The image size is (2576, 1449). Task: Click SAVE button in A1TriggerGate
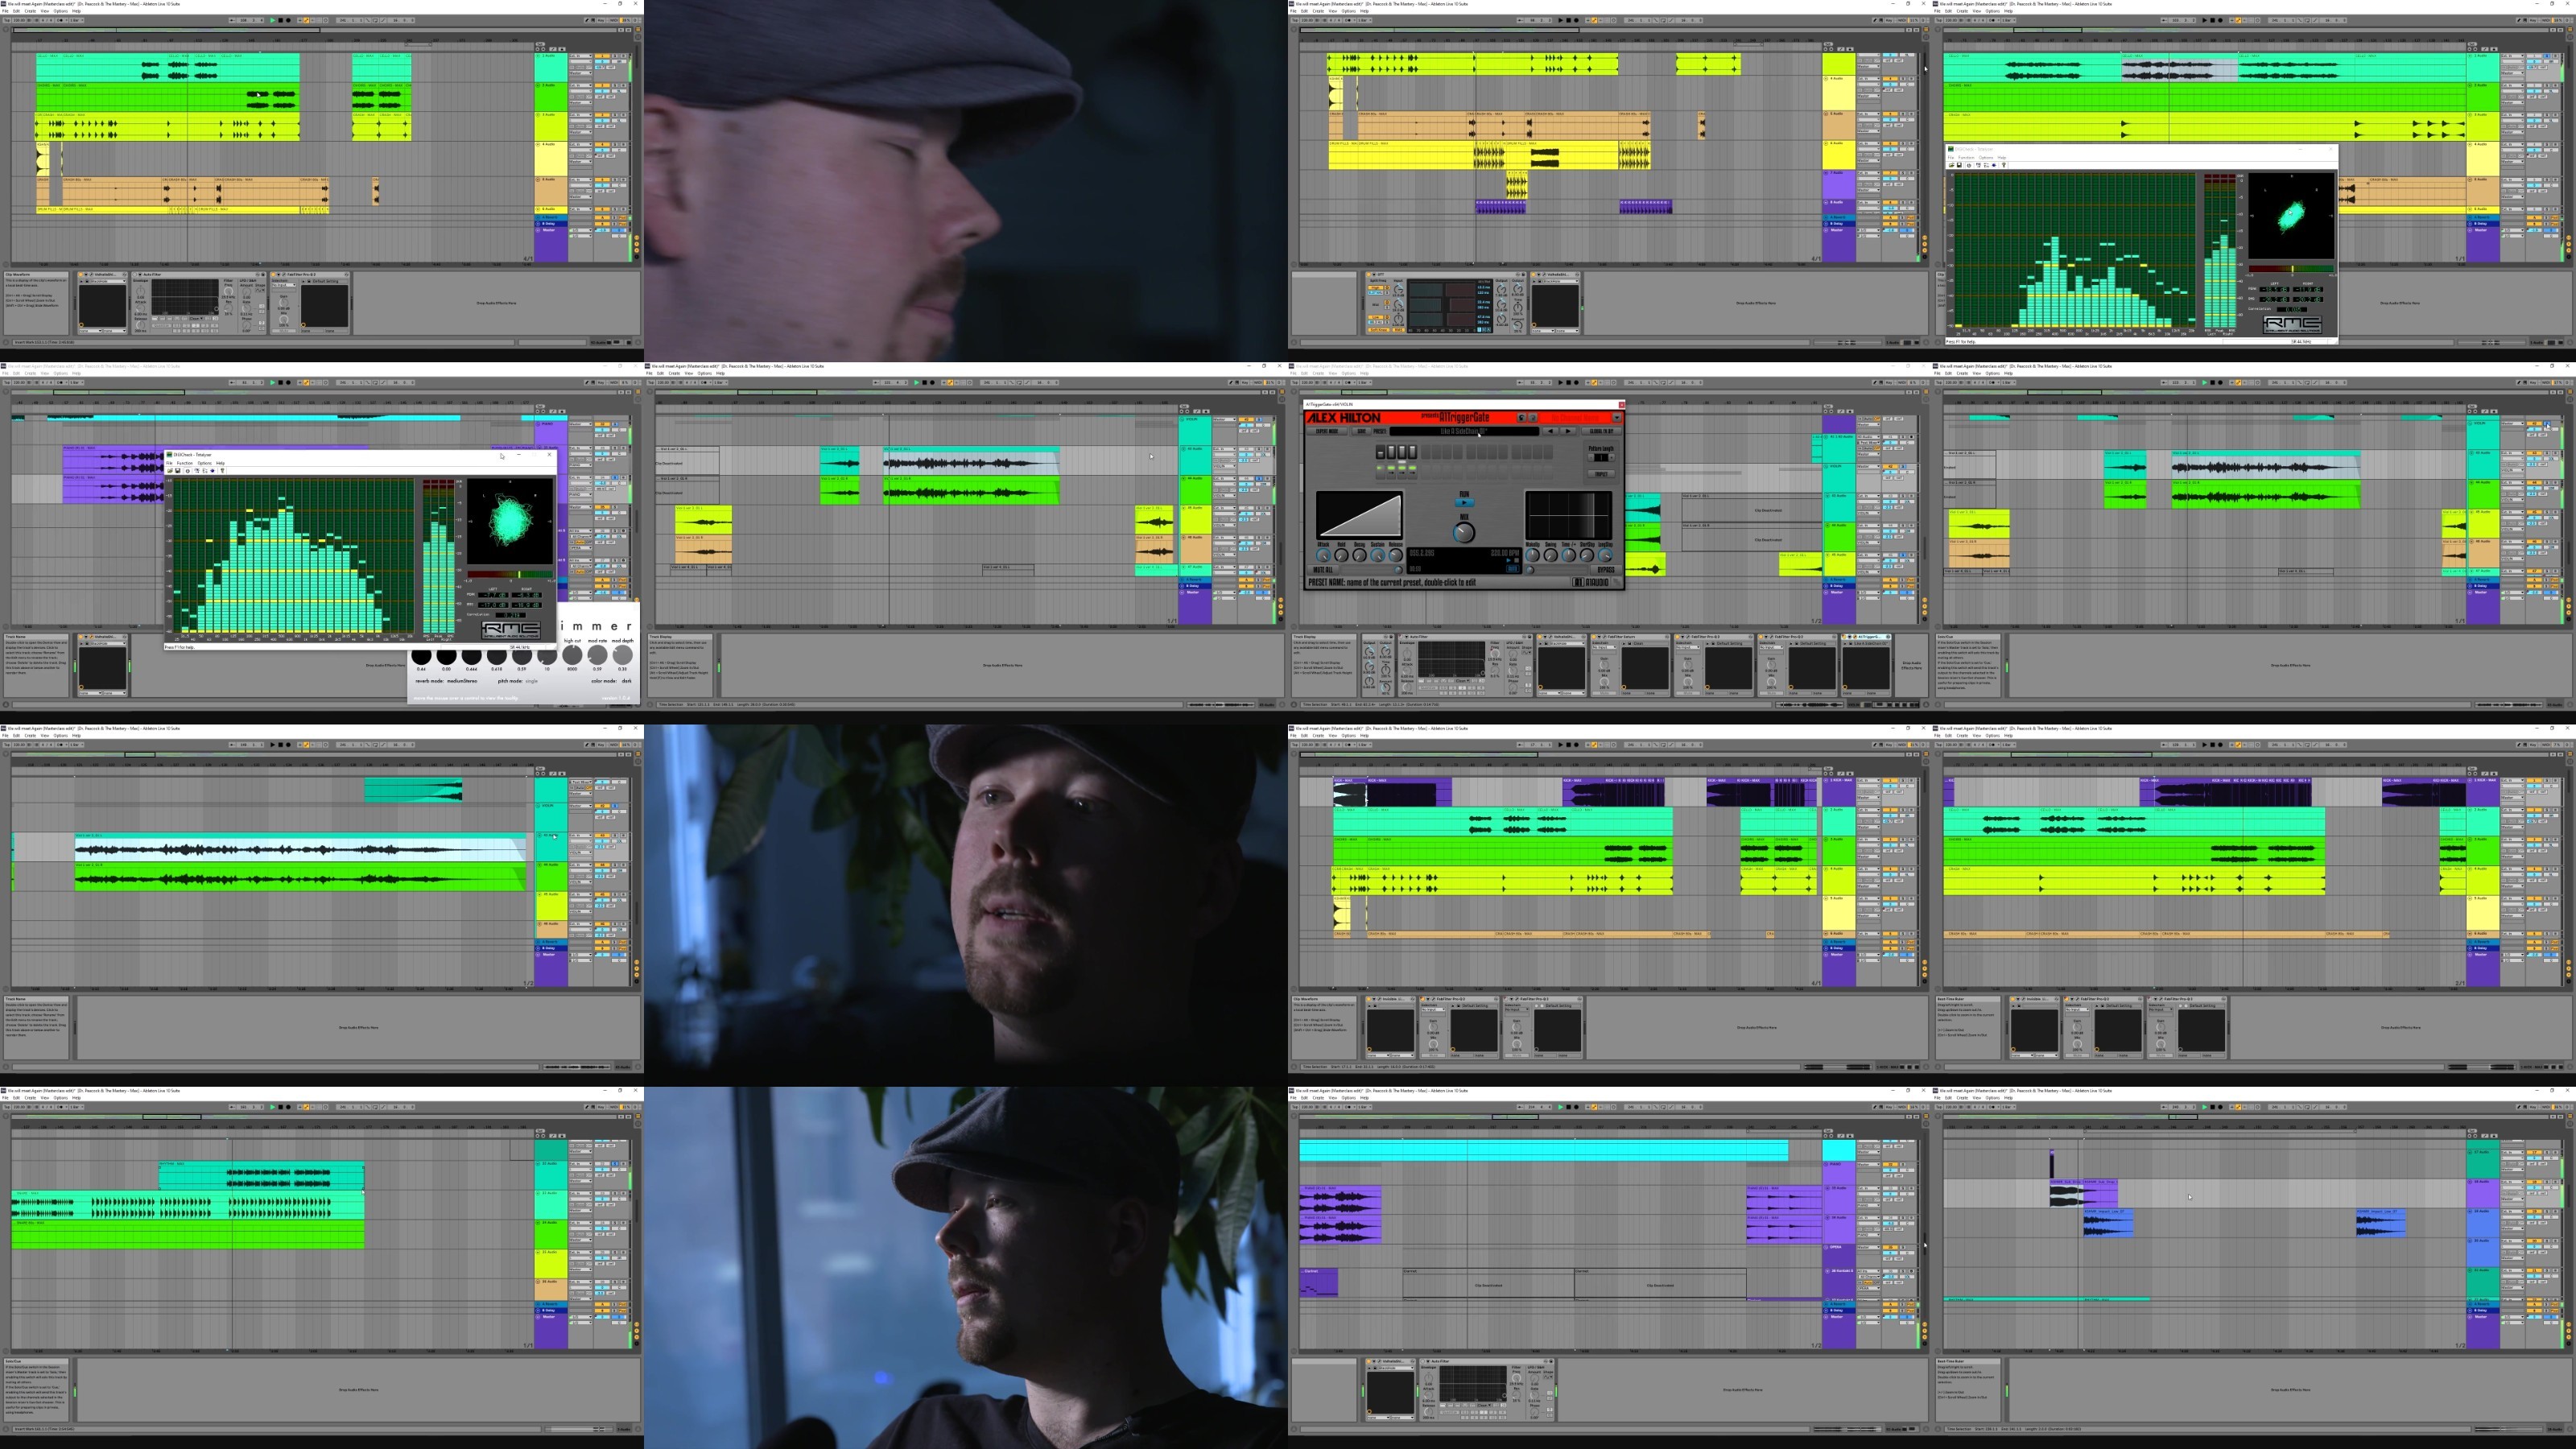(1361, 431)
